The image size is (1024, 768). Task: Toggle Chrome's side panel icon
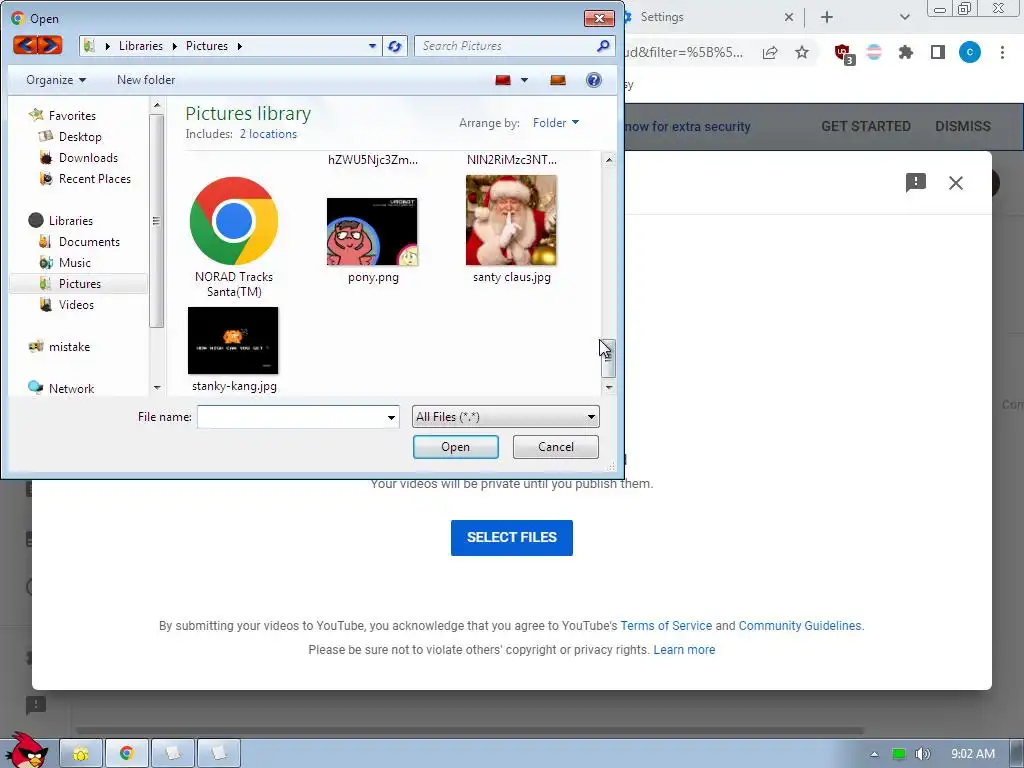pyautogui.click(x=938, y=52)
